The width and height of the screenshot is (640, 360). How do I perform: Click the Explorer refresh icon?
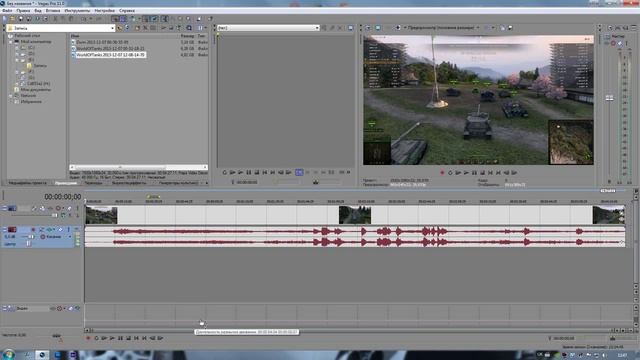tap(127, 28)
